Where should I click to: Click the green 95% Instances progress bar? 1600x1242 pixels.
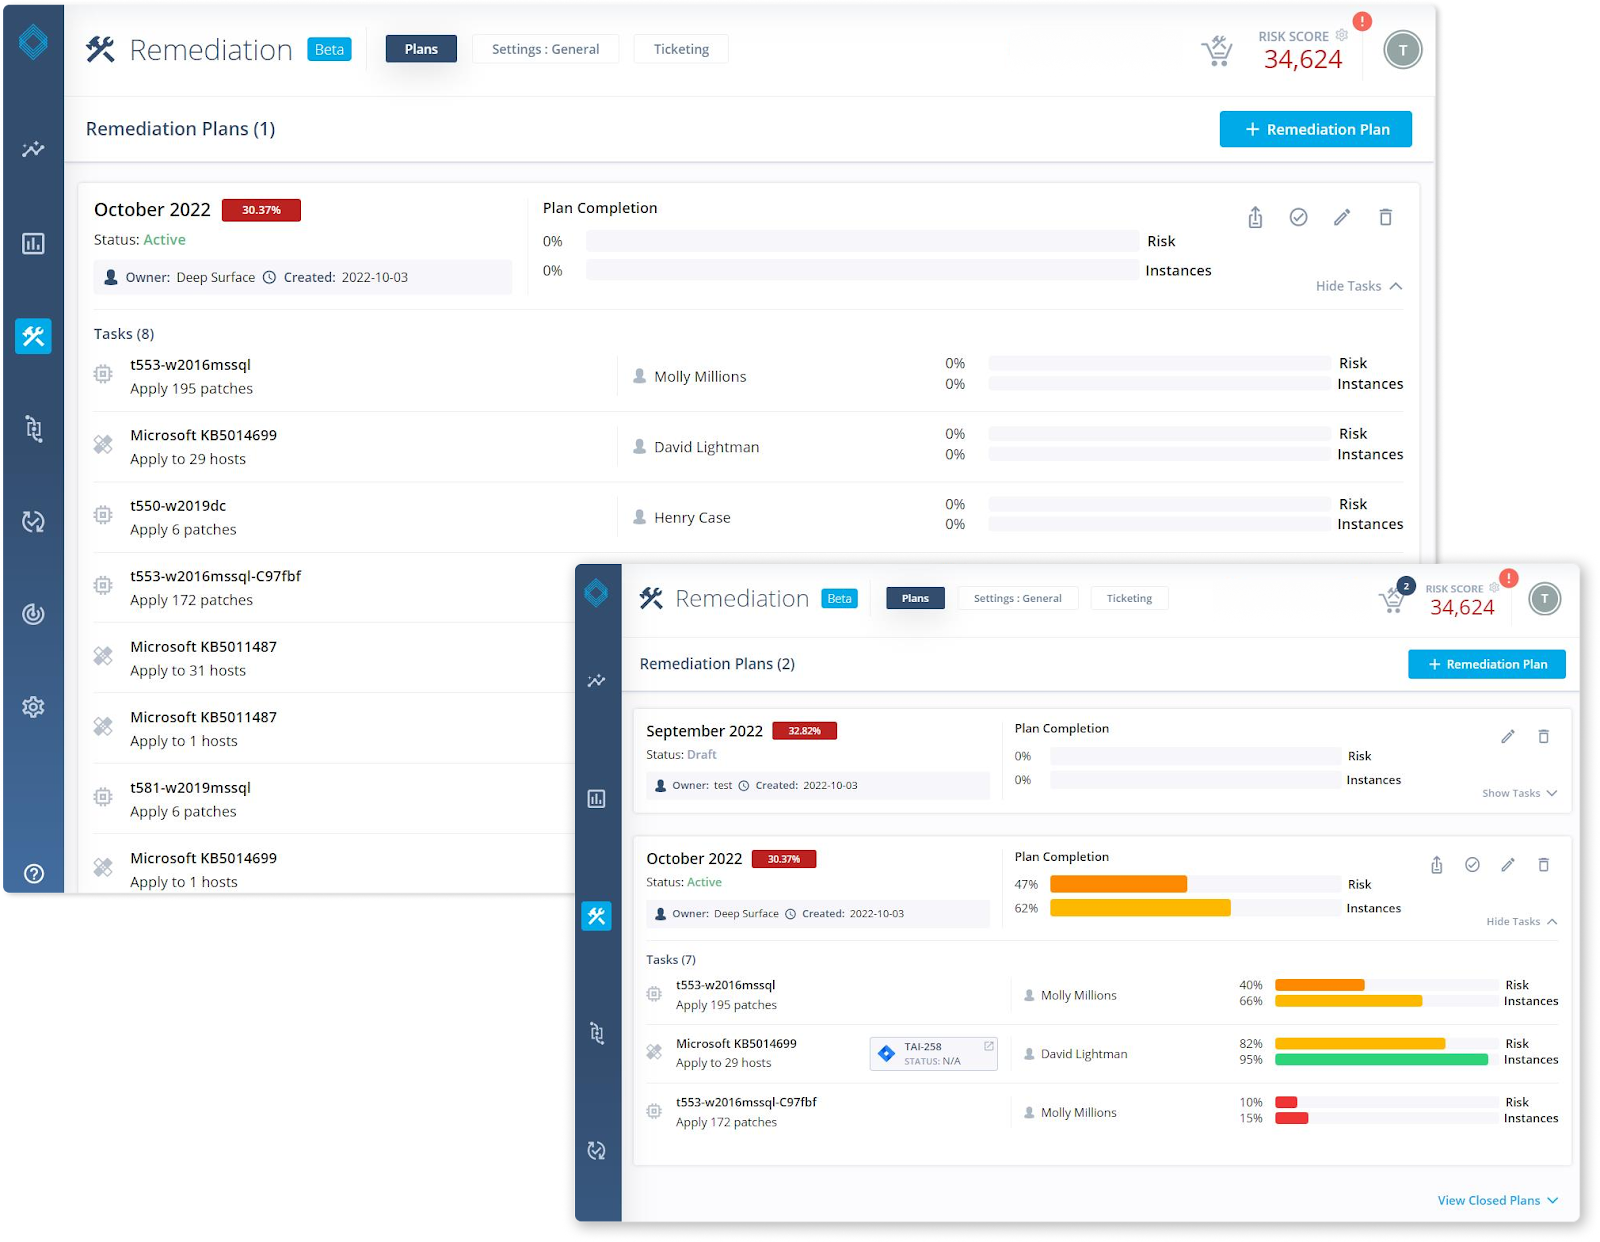pos(1380,1059)
